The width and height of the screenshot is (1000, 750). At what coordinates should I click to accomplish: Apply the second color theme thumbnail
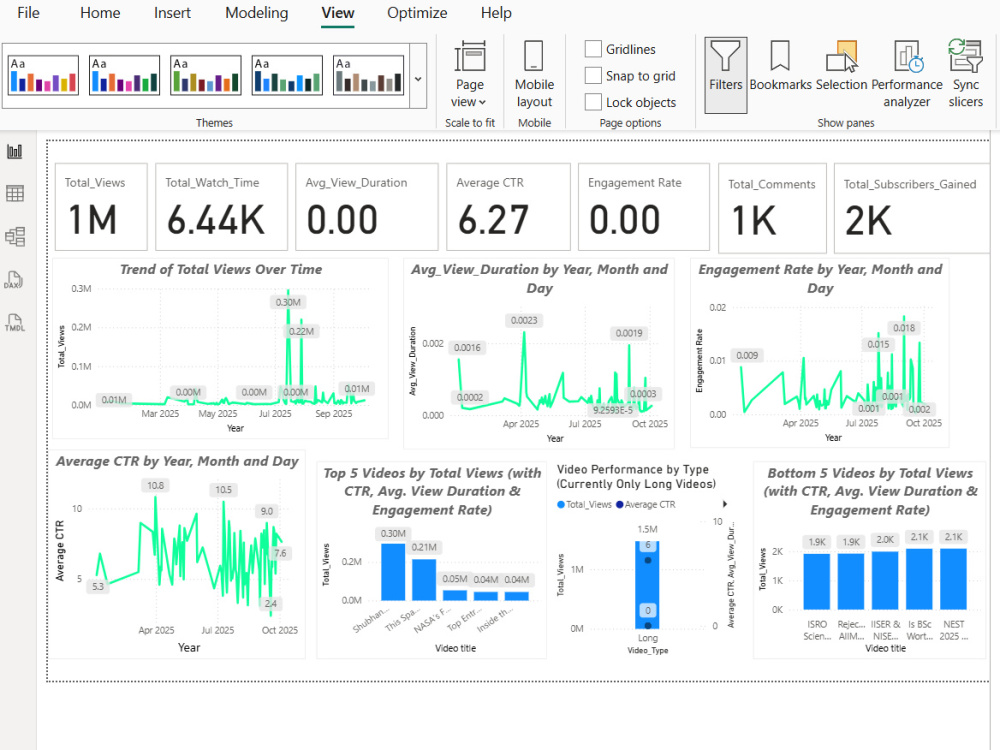[124, 75]
